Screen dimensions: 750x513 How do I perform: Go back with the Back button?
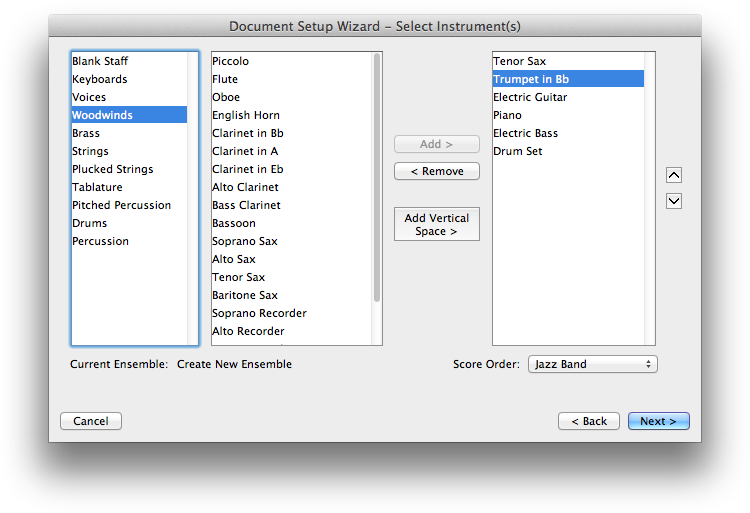[x=588, y=421]
